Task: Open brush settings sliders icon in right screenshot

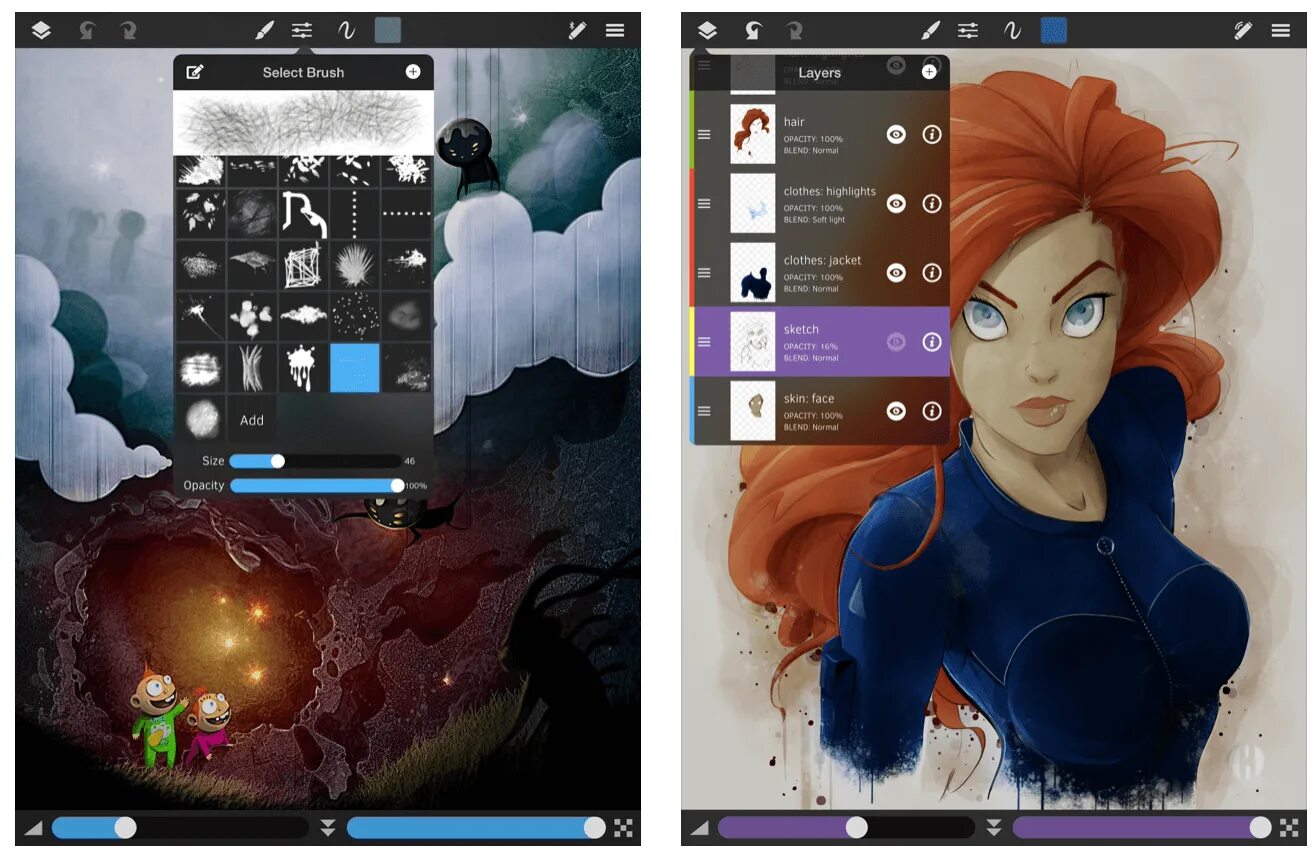Action: (968, 30)
